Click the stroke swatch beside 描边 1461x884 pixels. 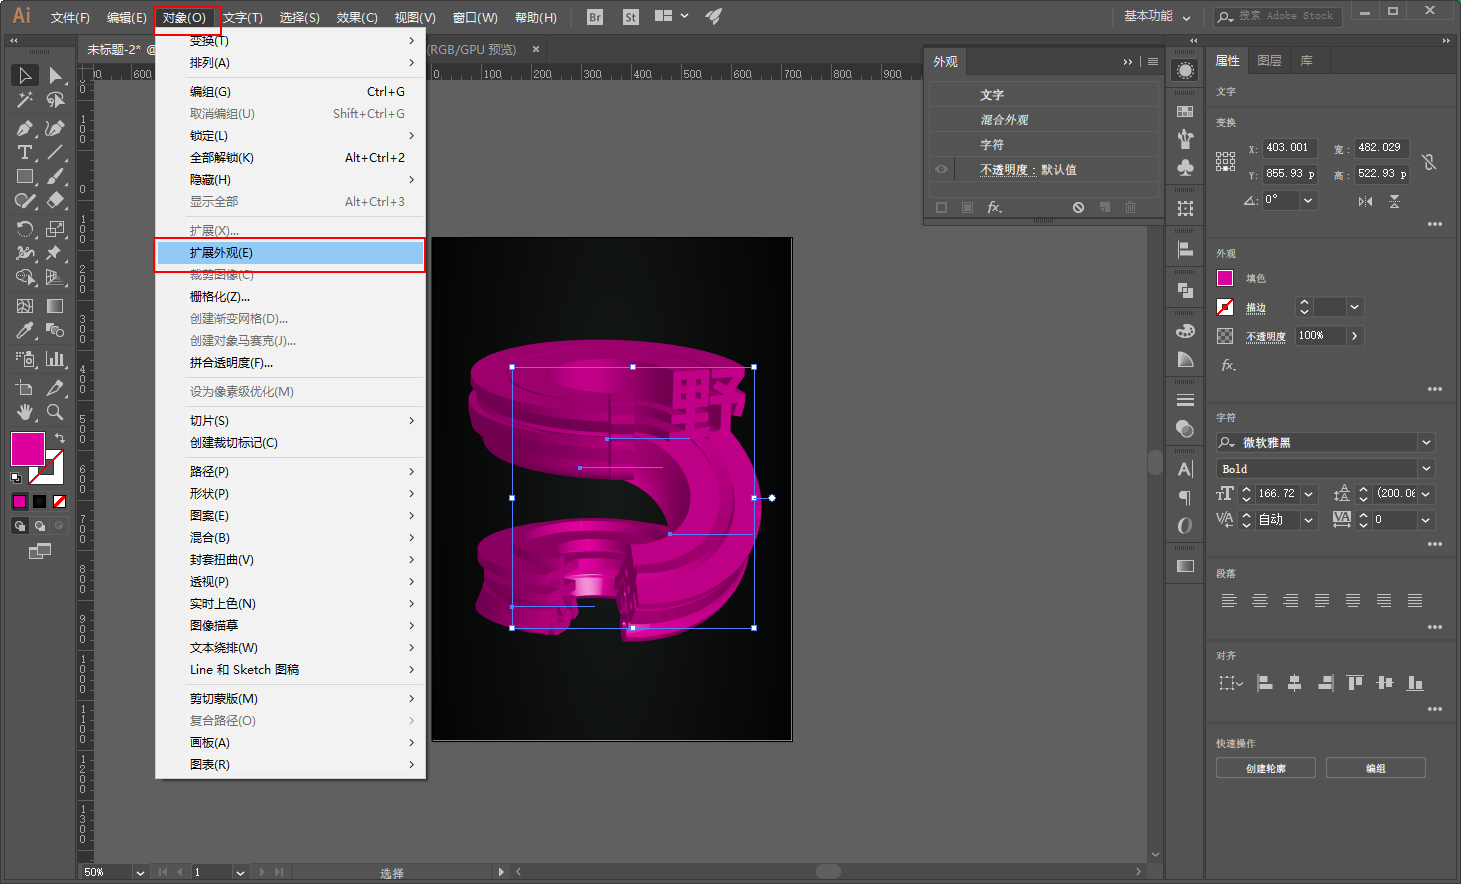point(1225,307)
